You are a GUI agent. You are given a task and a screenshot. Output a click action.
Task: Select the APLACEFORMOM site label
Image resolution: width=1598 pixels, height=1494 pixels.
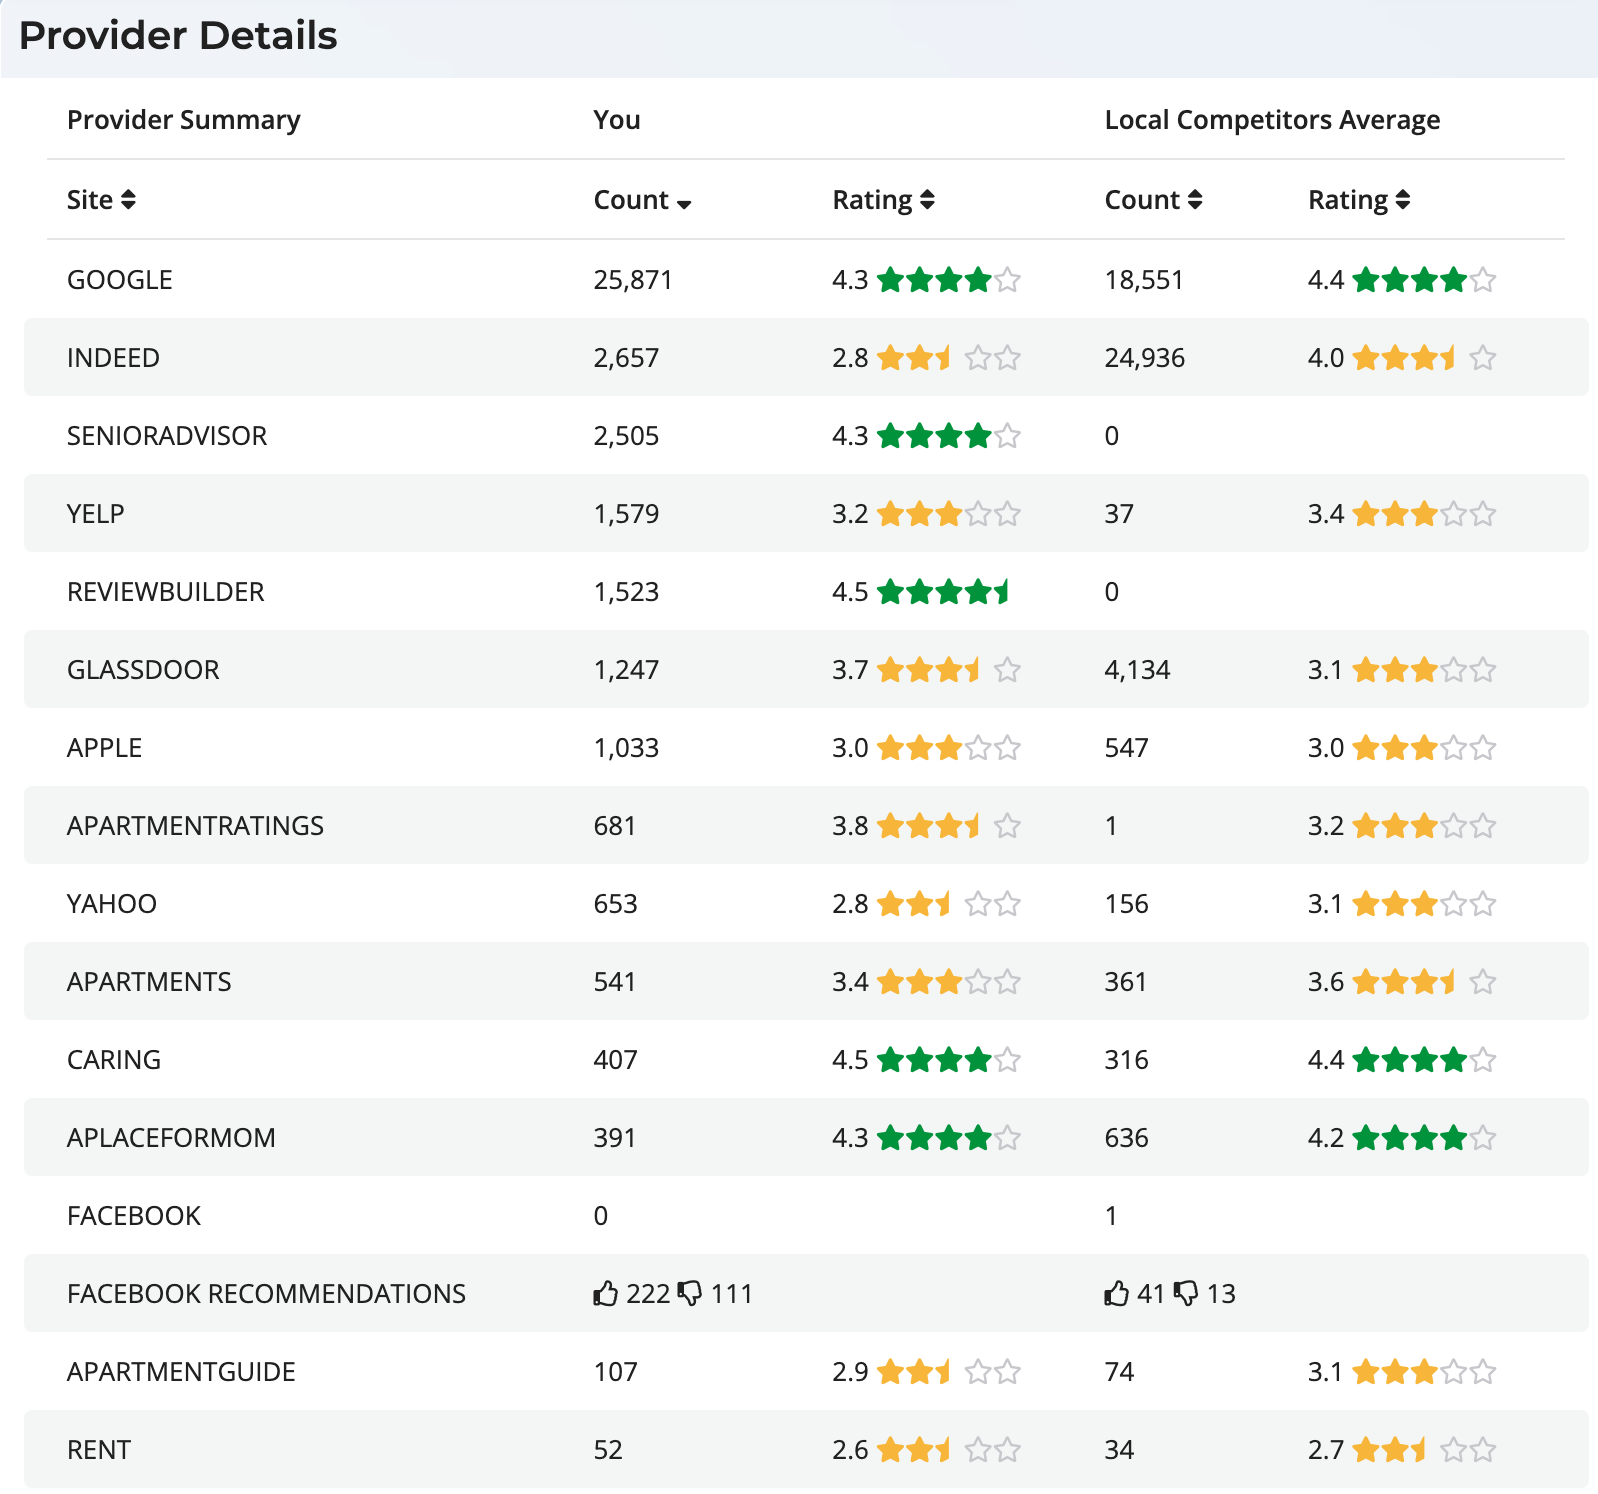tap(171, 1138)
